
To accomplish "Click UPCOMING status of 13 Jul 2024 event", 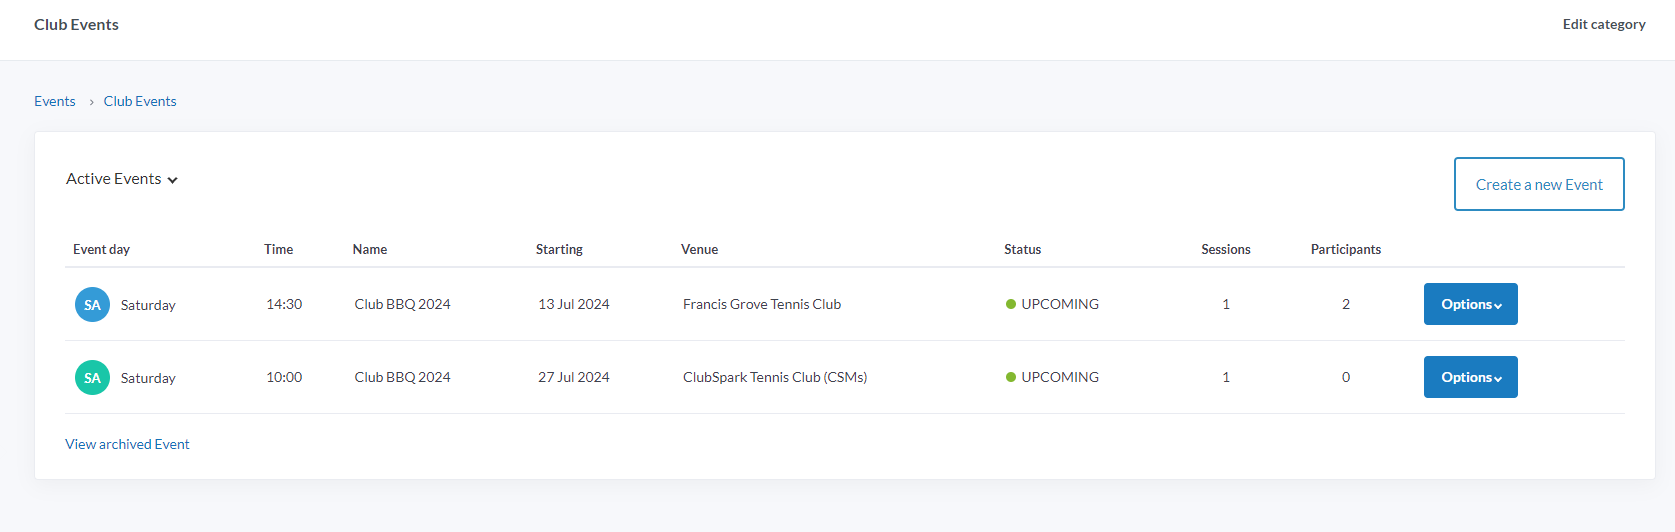I will [x=1058, y=304].
